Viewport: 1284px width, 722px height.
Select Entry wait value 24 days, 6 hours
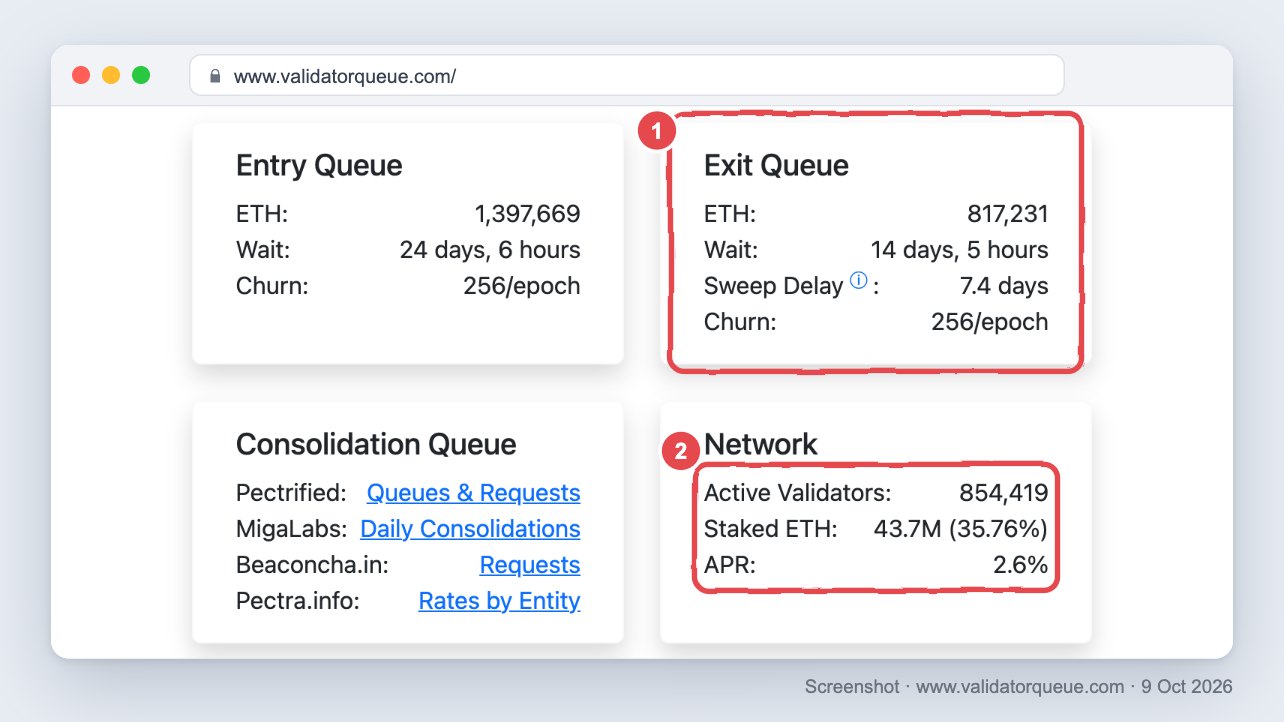[x=490, y=250]
